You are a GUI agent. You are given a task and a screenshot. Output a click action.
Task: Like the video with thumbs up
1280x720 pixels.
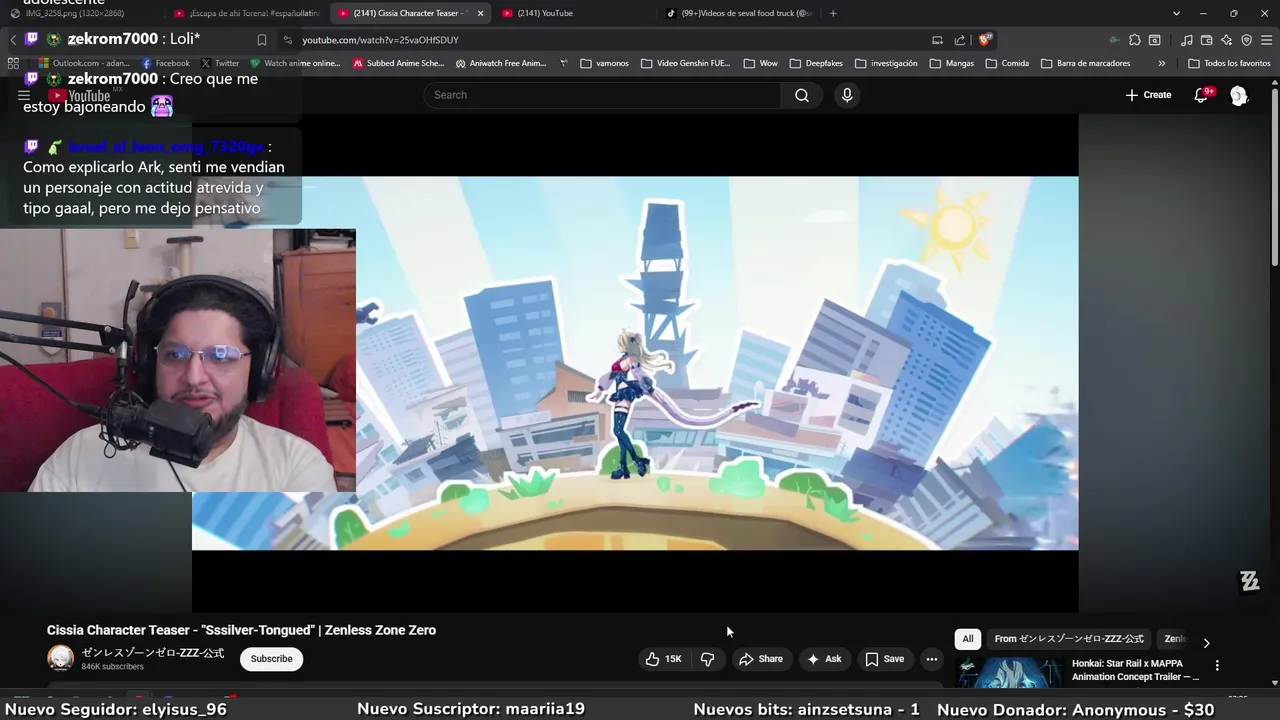pyautogui.click(x=663, y=659)
